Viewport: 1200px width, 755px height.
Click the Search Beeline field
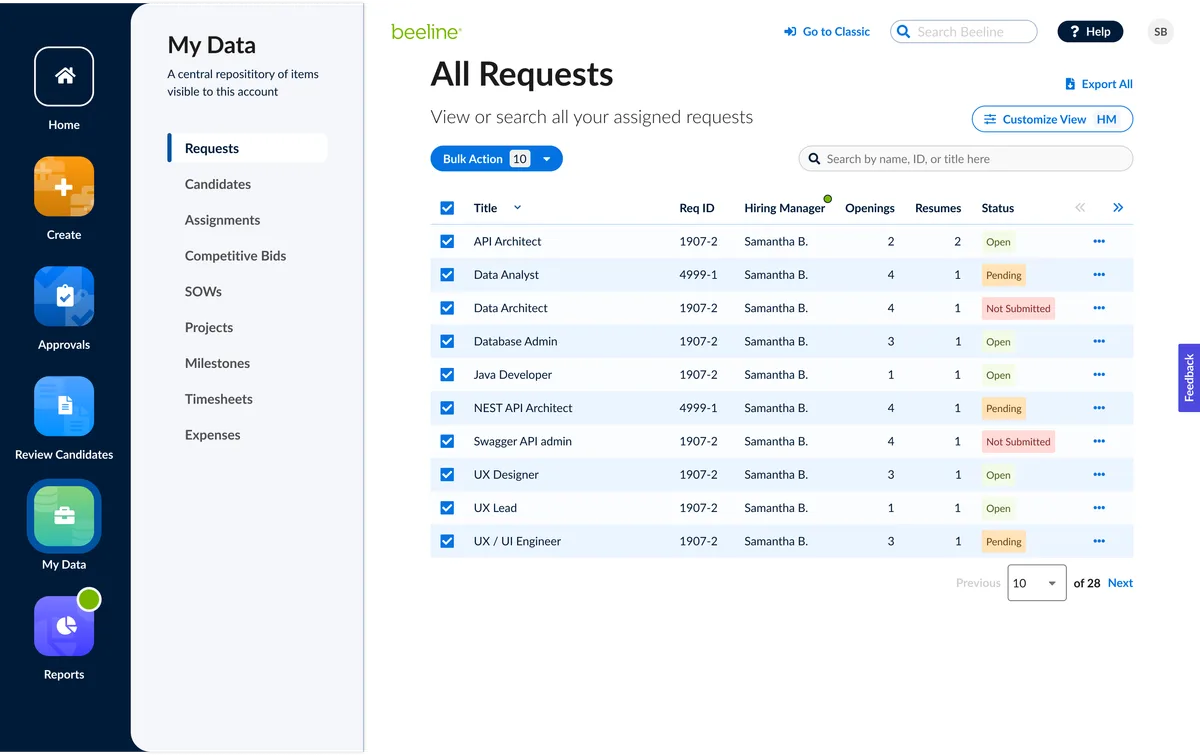[964, 32]
